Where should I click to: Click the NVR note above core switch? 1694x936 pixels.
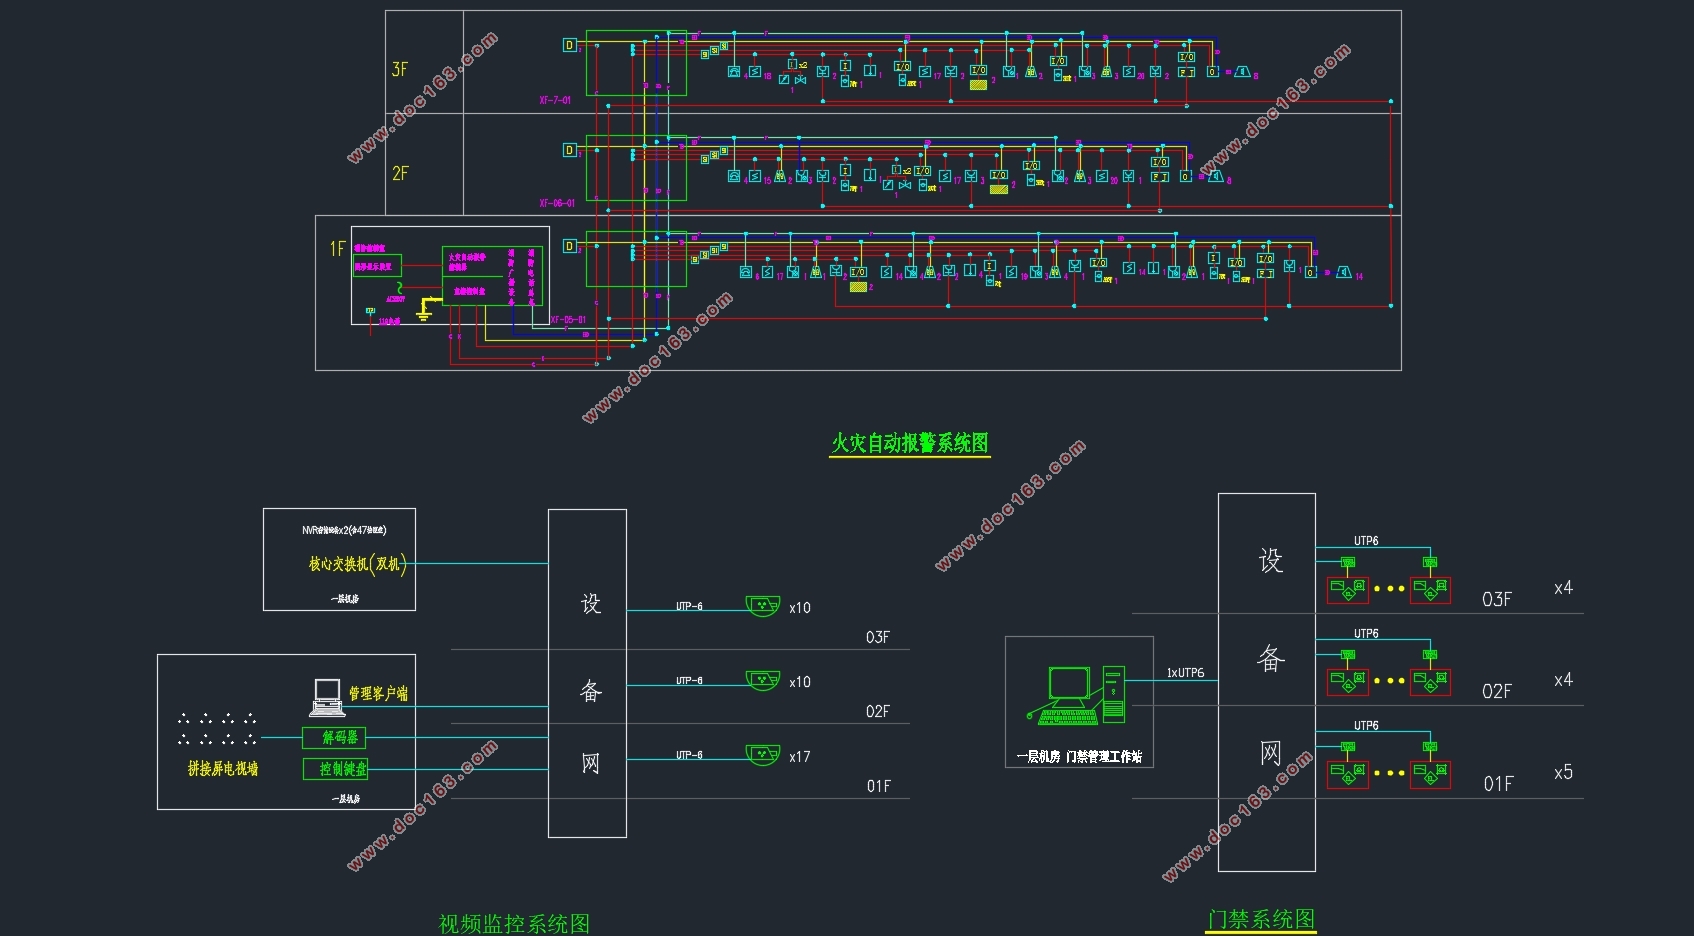click(344, 530)
